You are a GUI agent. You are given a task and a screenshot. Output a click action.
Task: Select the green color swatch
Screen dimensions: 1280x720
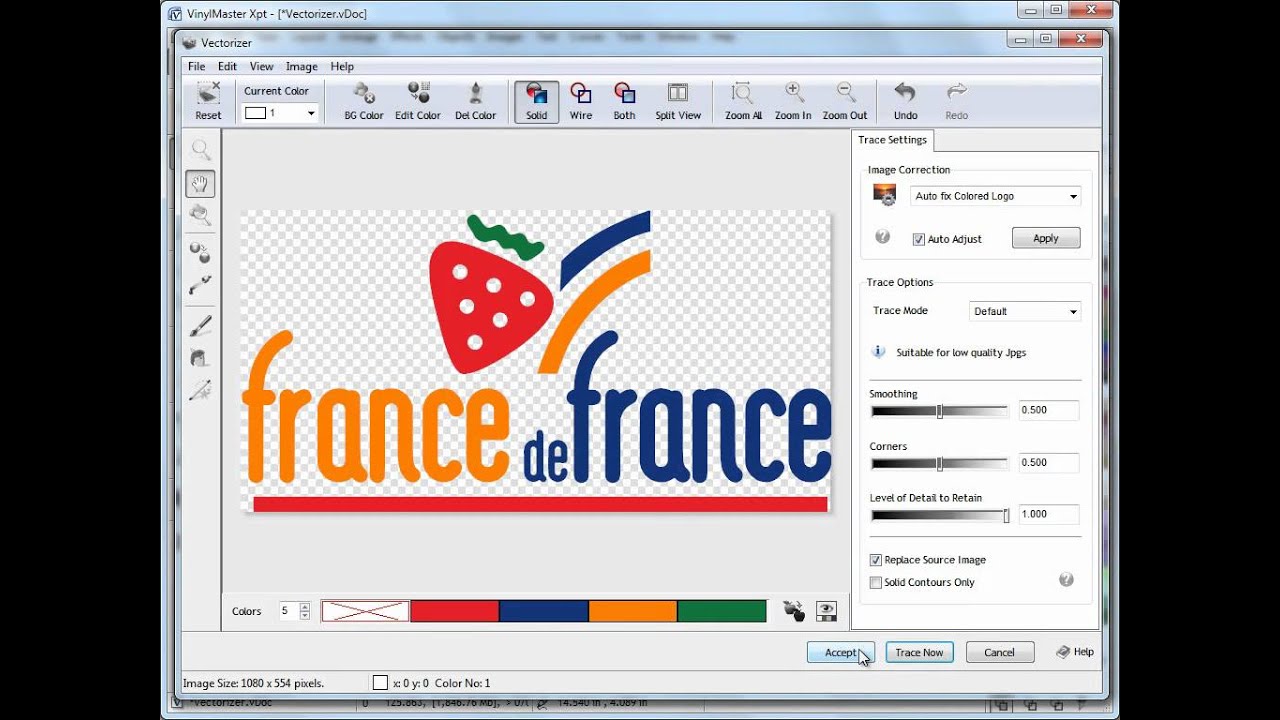pos(722,611)
